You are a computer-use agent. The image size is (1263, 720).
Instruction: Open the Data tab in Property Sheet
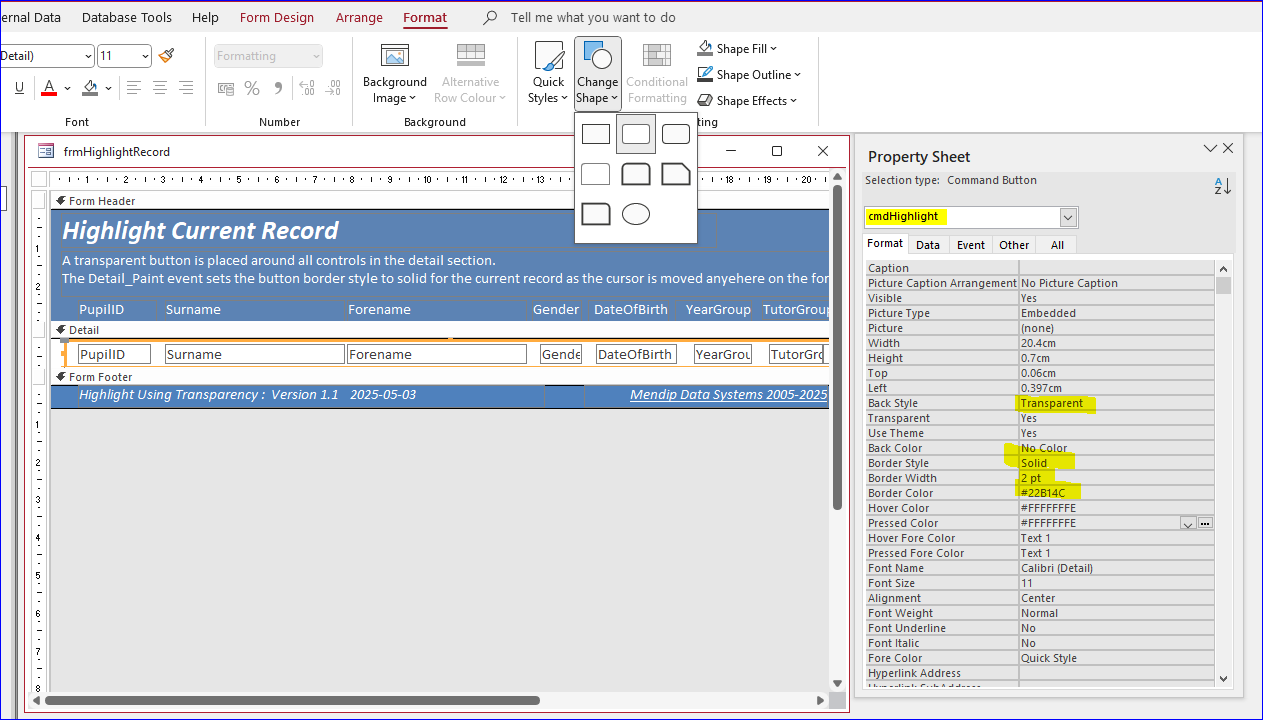click(x=928, y=244)
